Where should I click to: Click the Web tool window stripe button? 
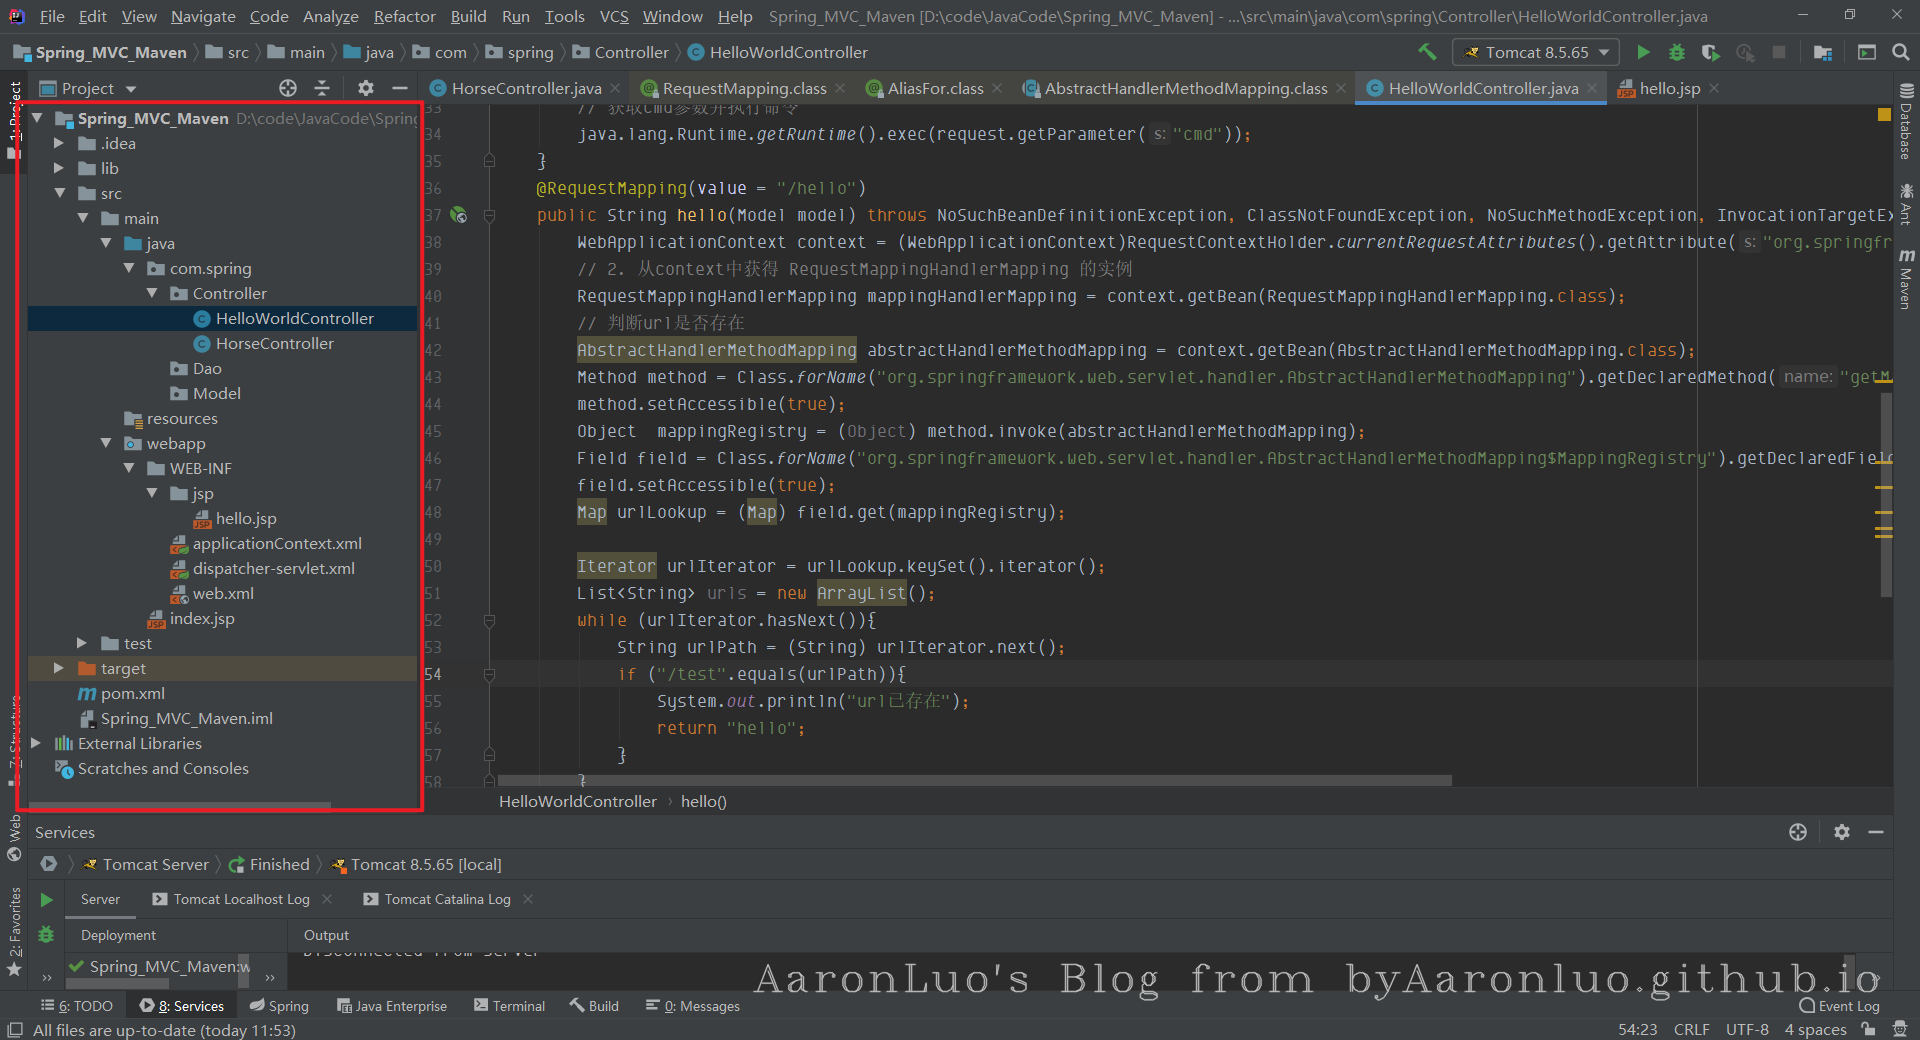14,838
